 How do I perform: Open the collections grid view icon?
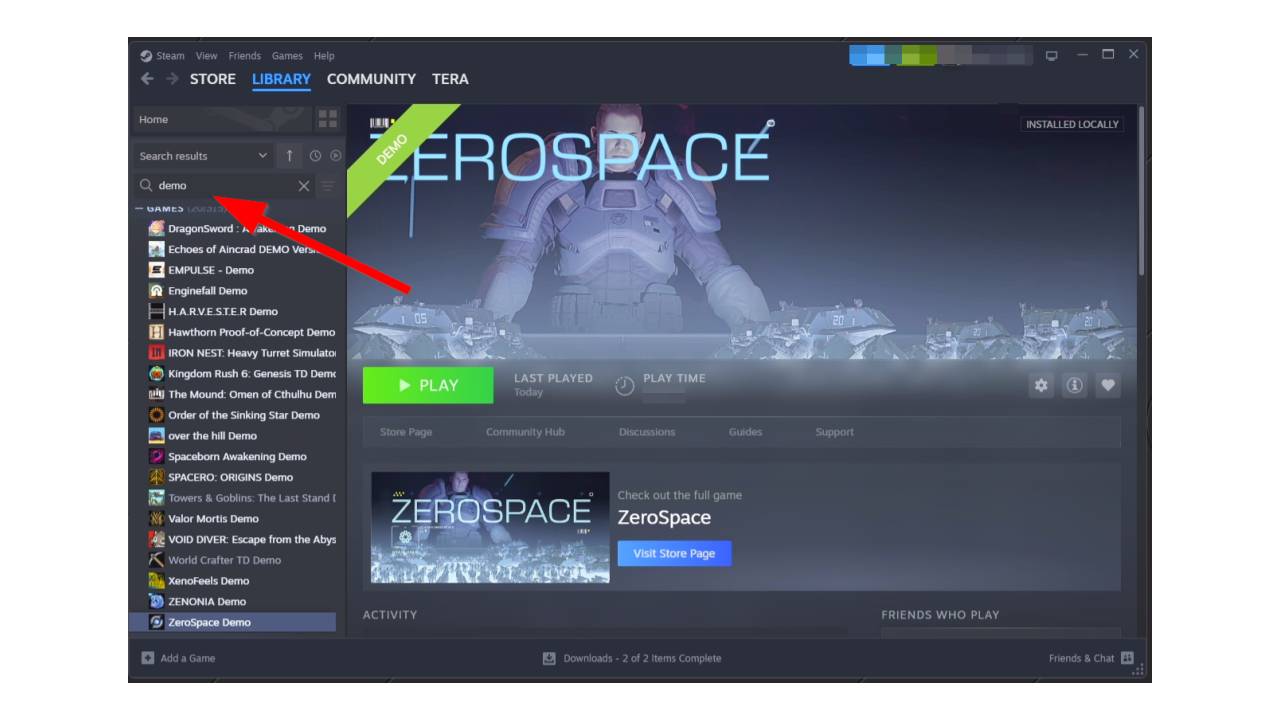tap(328, 120)
